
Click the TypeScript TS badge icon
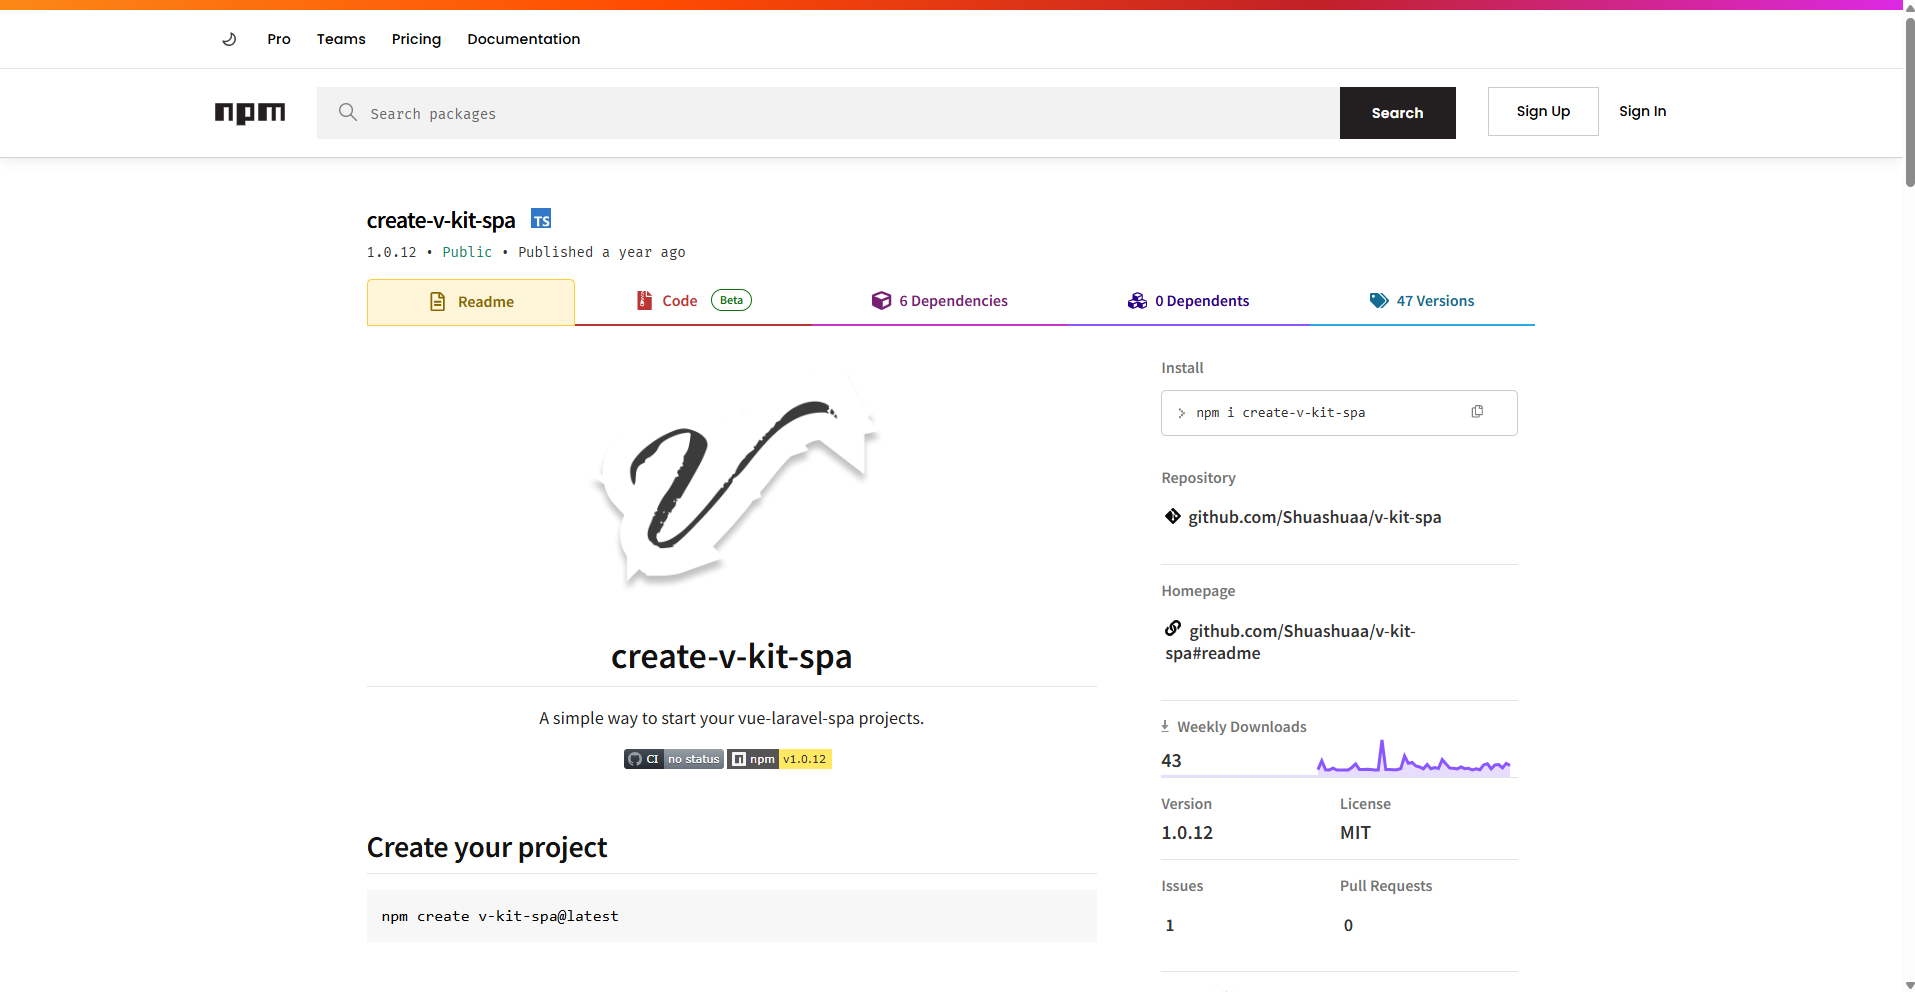coord(541,219)
